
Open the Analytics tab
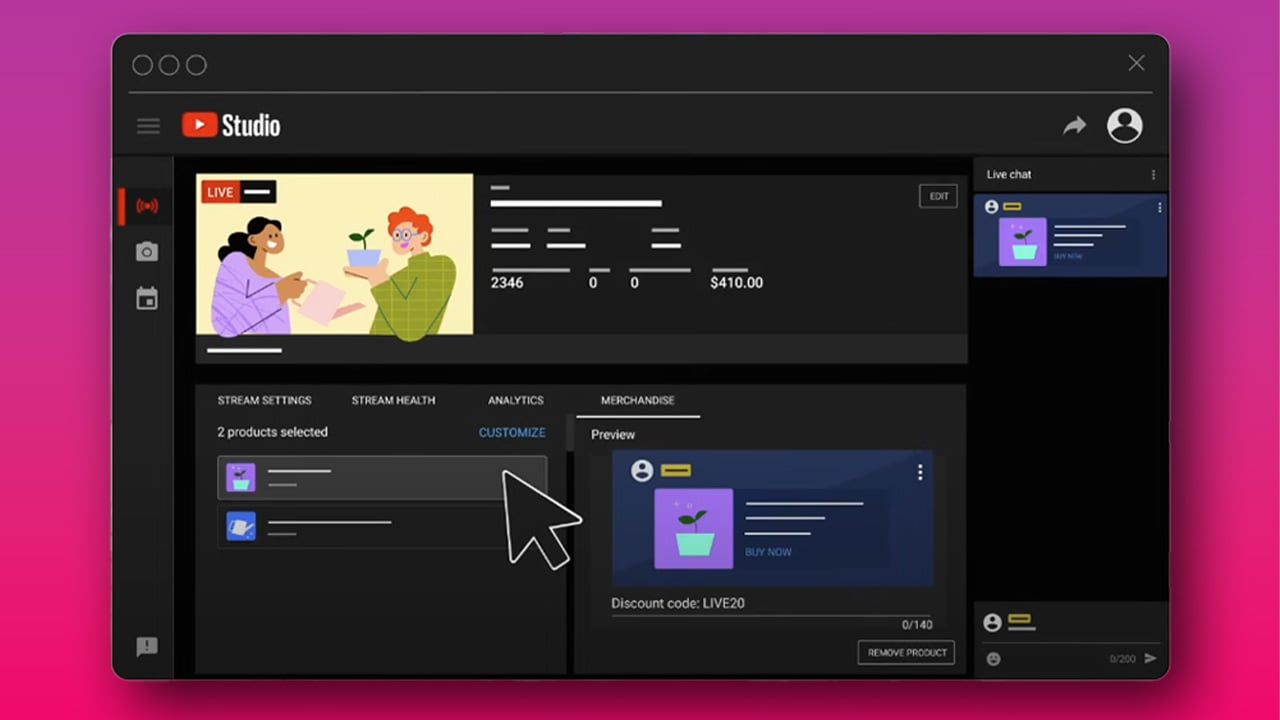point(515,400)
